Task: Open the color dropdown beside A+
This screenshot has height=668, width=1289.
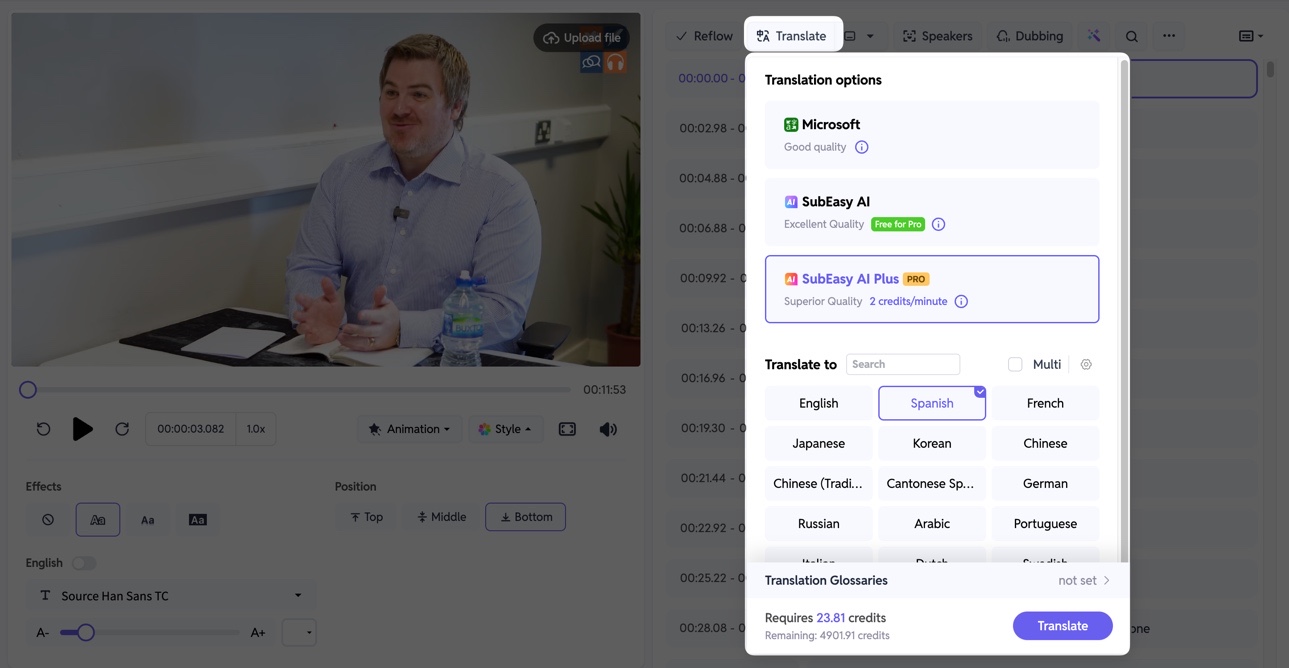Action: pos(299,632)
